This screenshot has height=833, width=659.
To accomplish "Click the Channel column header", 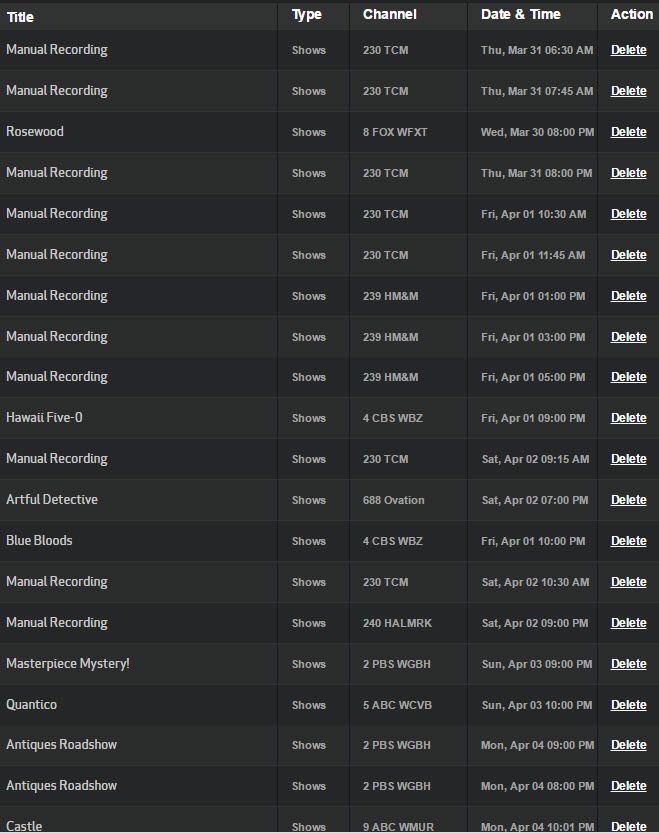I will 390,14.
